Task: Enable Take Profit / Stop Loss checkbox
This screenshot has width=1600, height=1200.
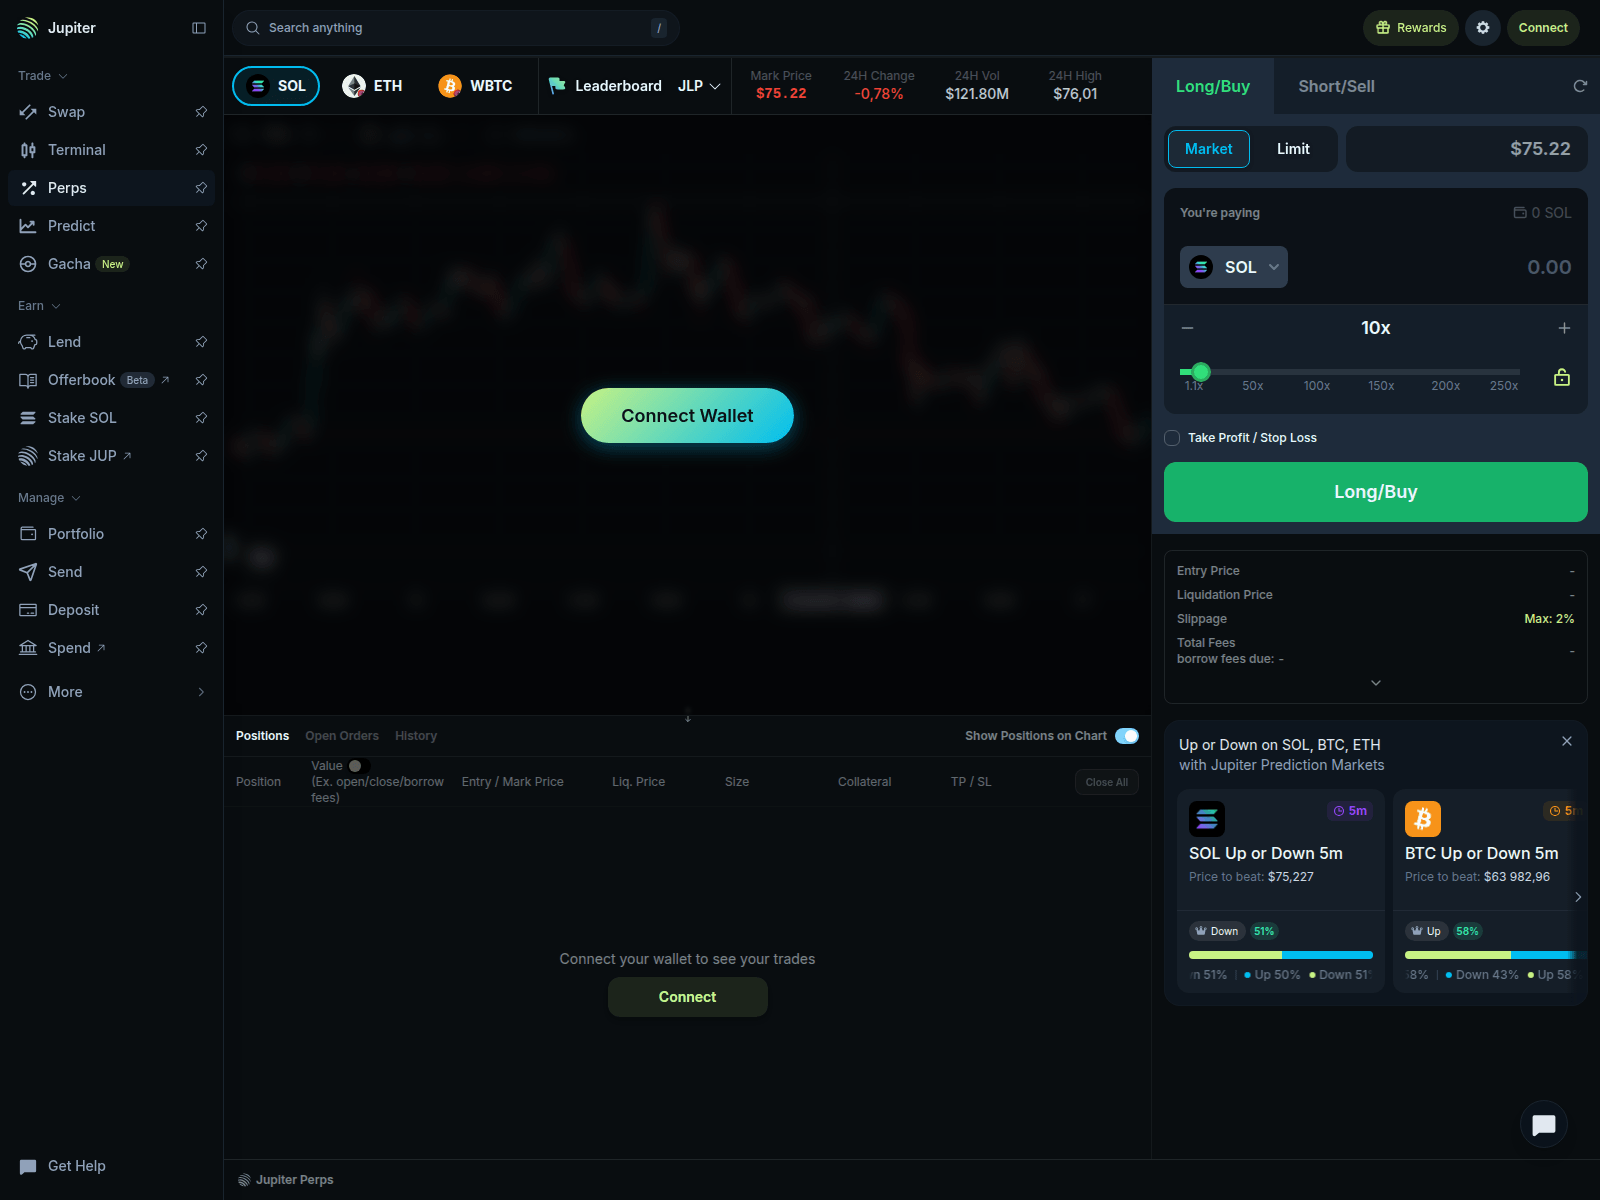Action: [1172, 438]
